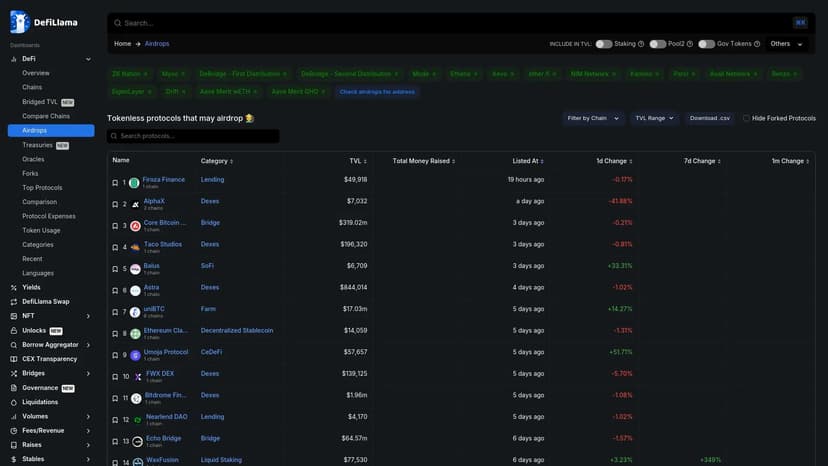828x466 pixels.
Task: Click the Core Bitcoin protocol logo
Action: click(x=135, y=226)
